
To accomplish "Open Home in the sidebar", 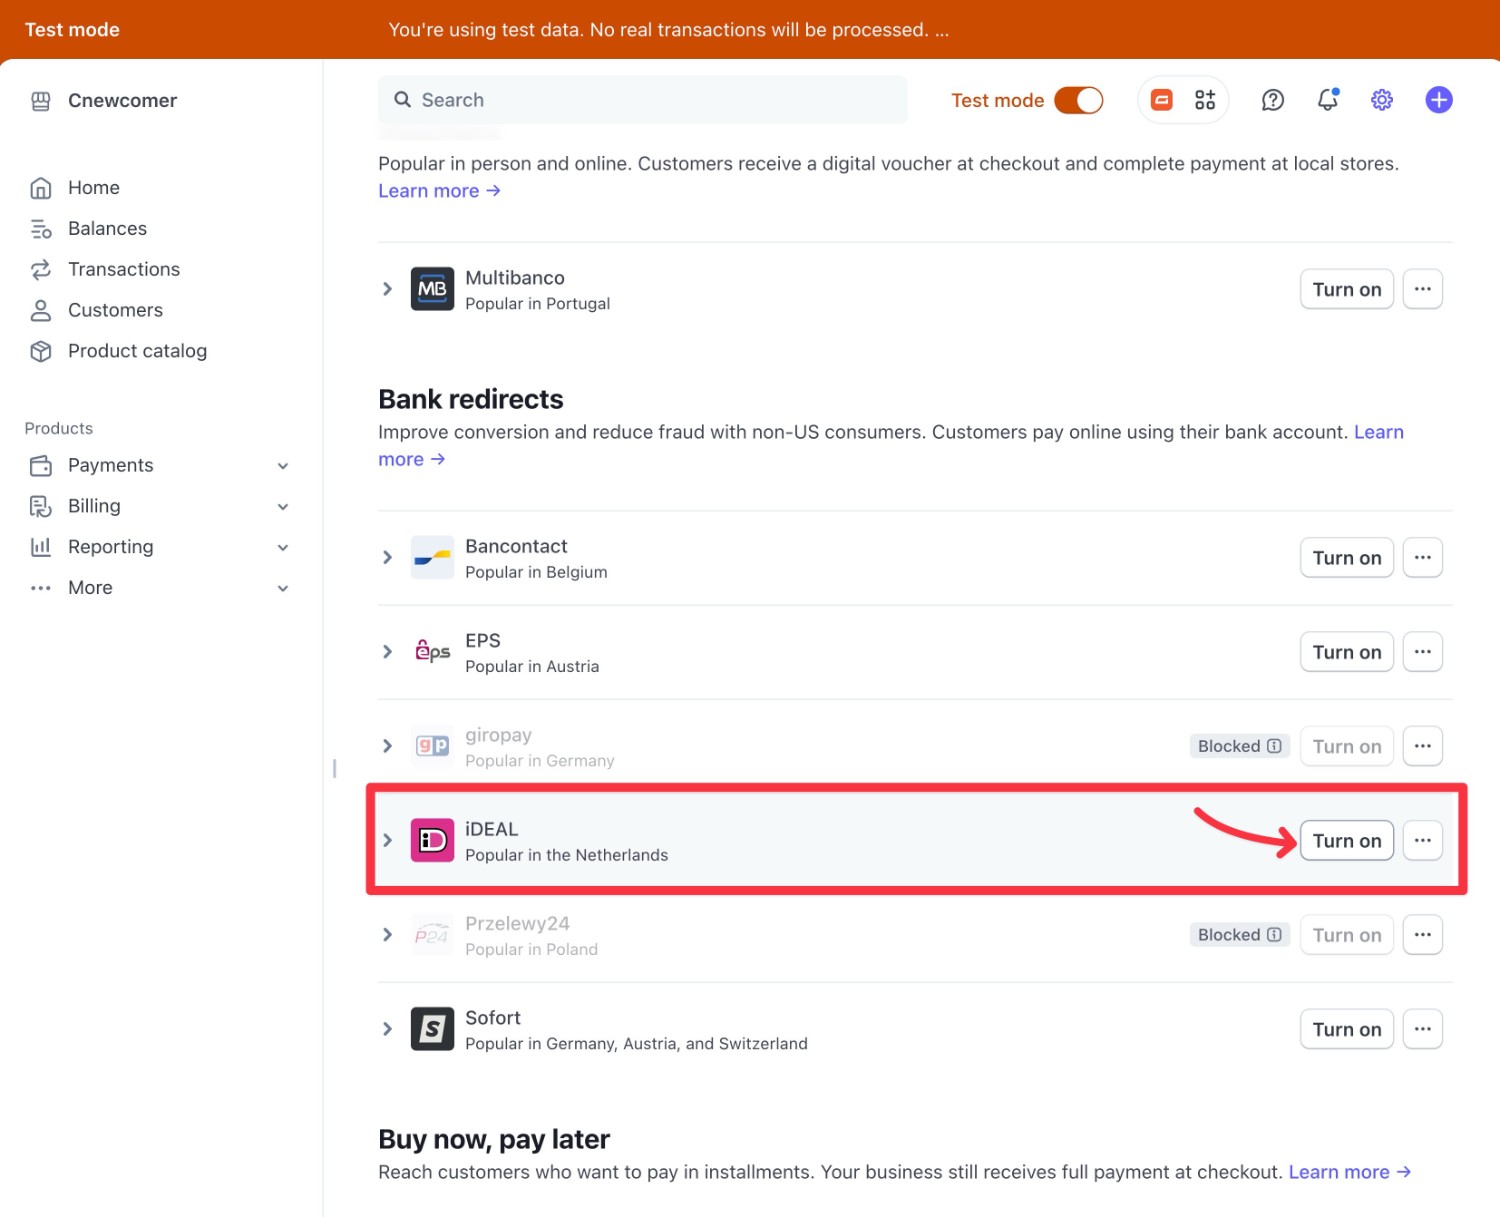I will point(94,188).
